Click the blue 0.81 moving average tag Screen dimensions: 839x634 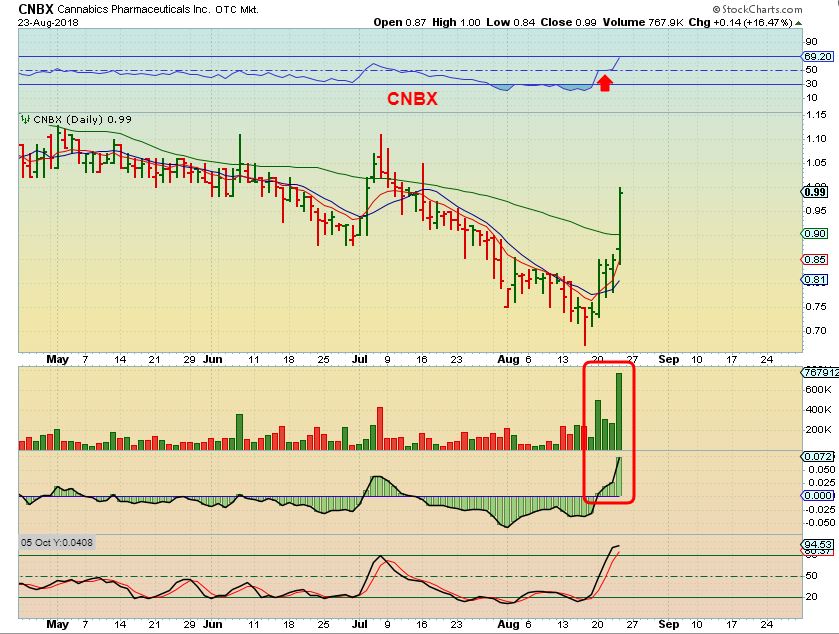coord(815,280)
